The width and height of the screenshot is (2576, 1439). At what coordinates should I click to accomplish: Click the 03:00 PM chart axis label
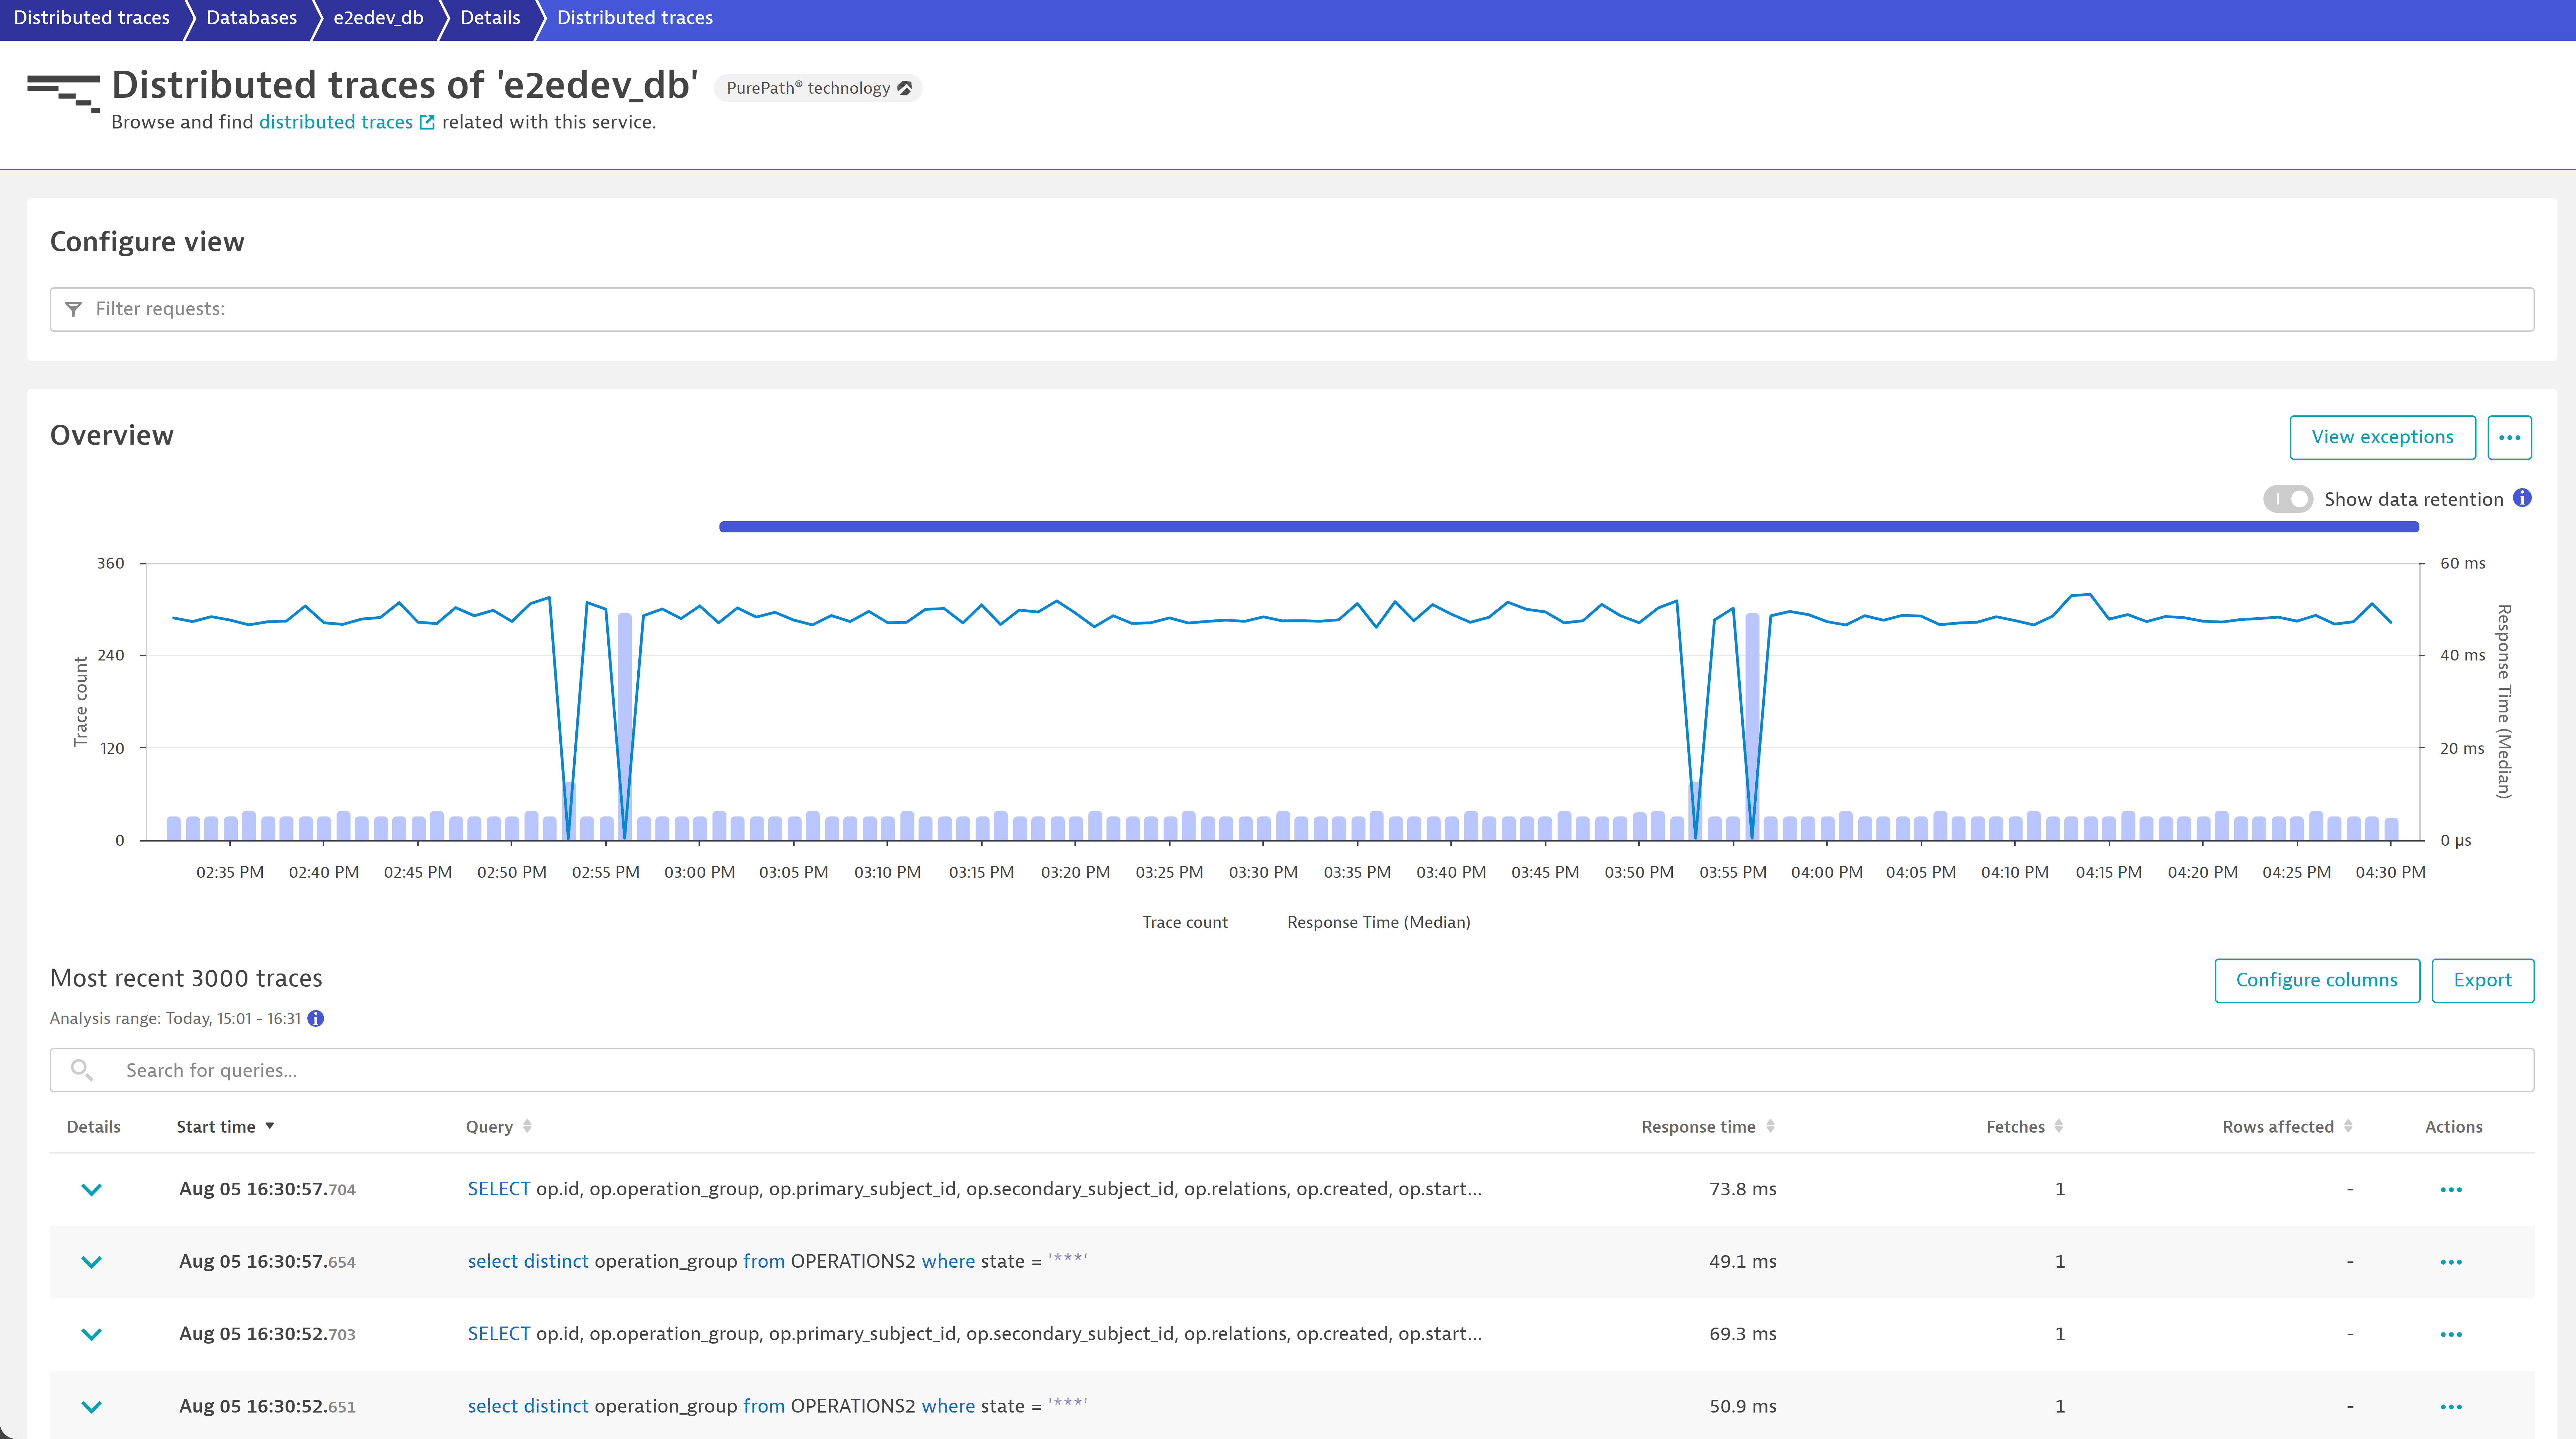[699, 872]
